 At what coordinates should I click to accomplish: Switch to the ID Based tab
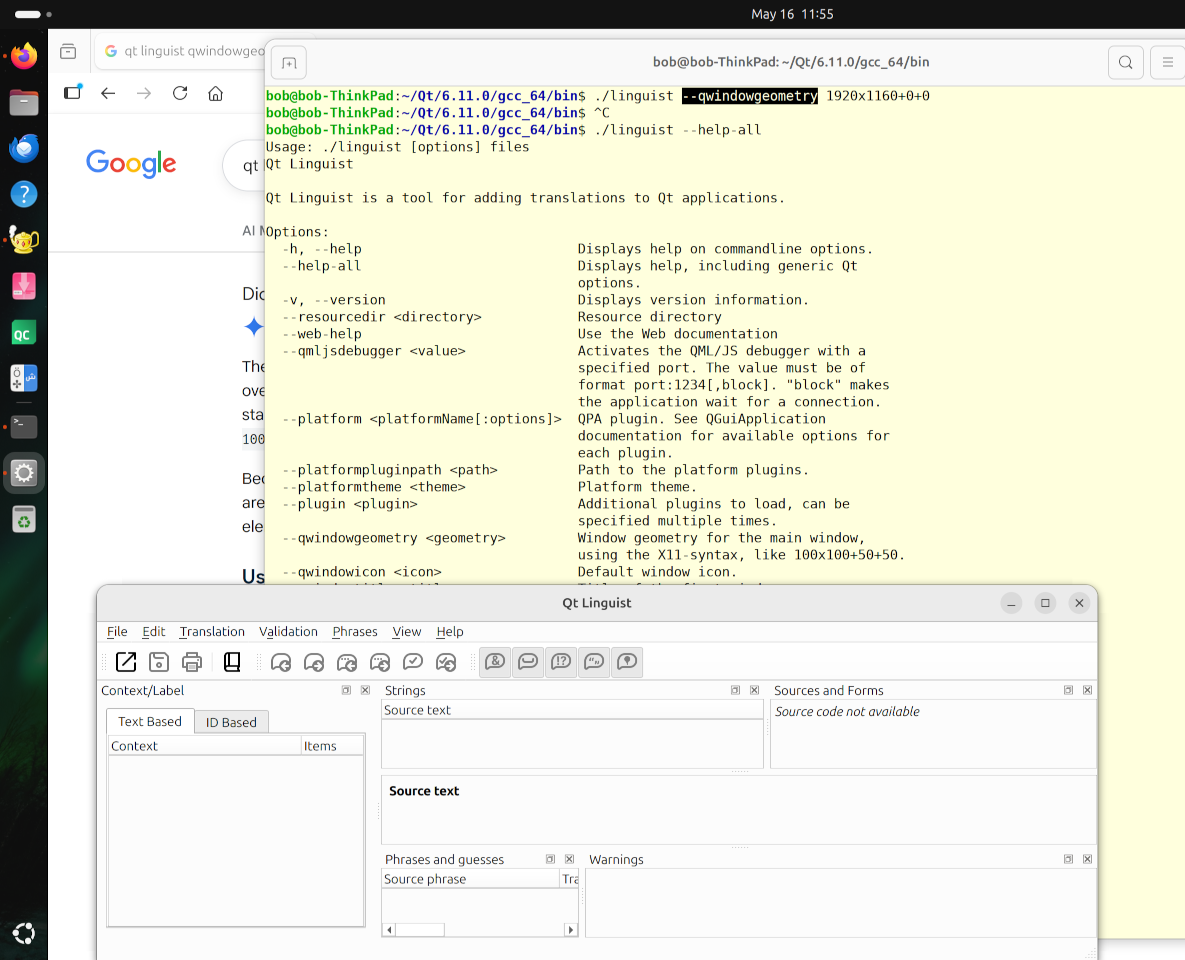pyautogui.click(x=231, y=723)
